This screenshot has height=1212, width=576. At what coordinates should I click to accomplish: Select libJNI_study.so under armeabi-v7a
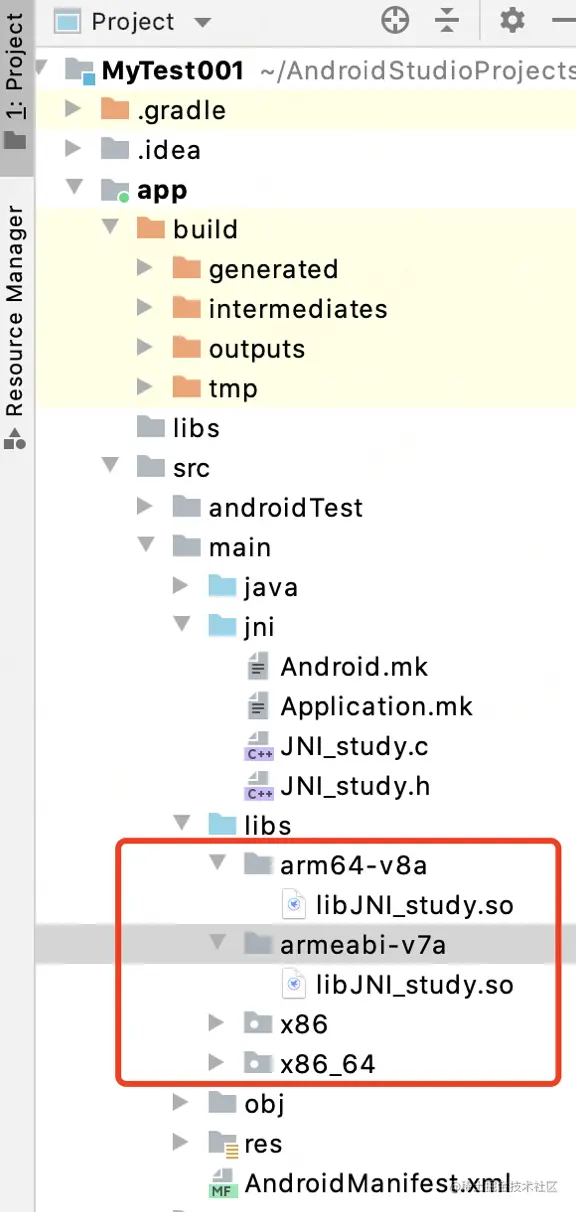400,985
